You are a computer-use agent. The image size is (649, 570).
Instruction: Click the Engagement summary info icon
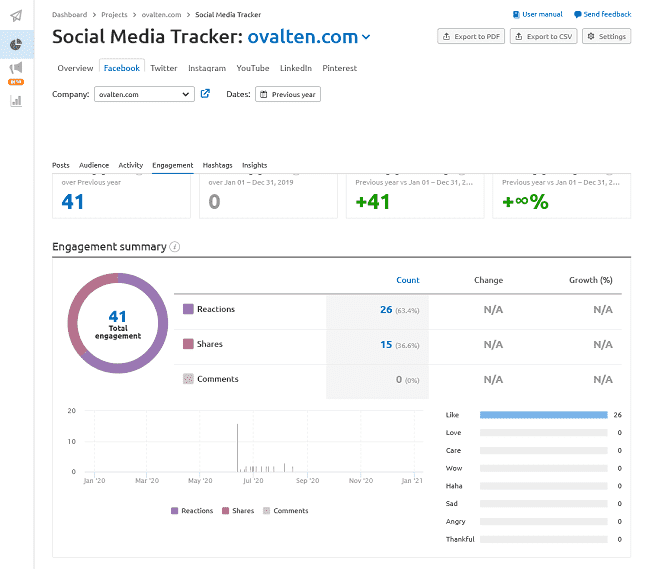tap(175, 247)
